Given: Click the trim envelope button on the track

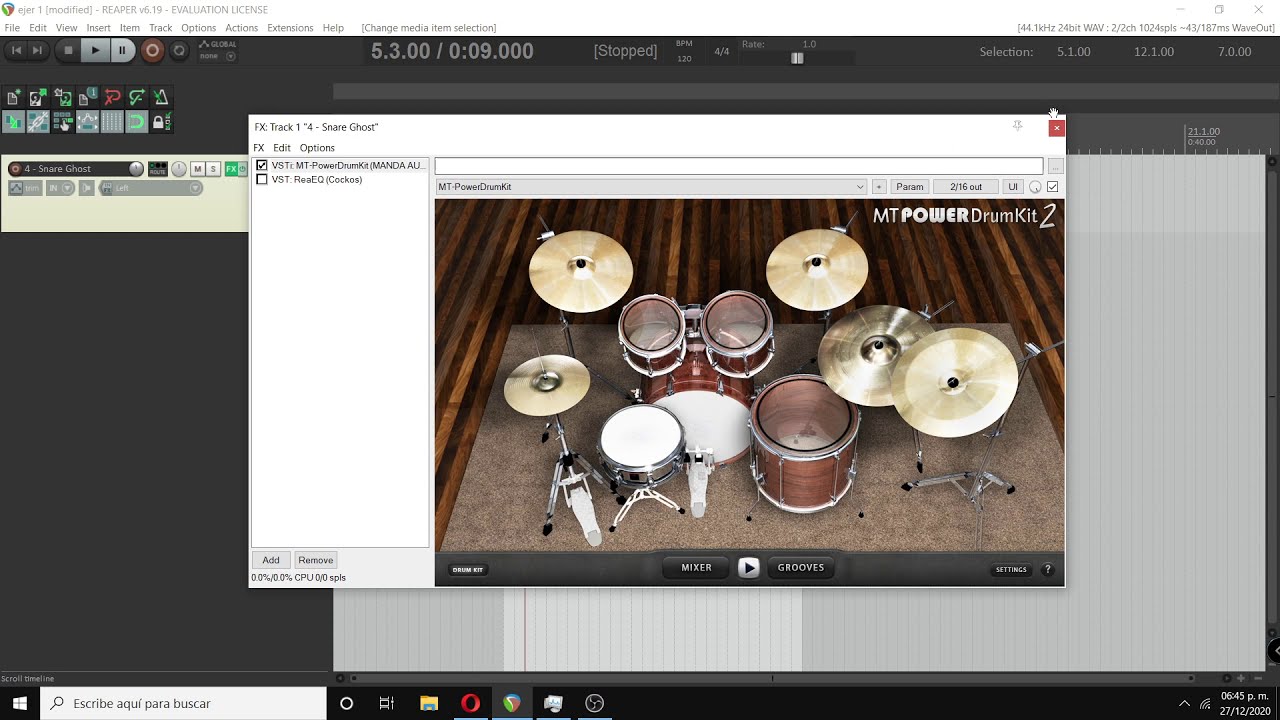Looking at the screenshot, I should point(25,188).
